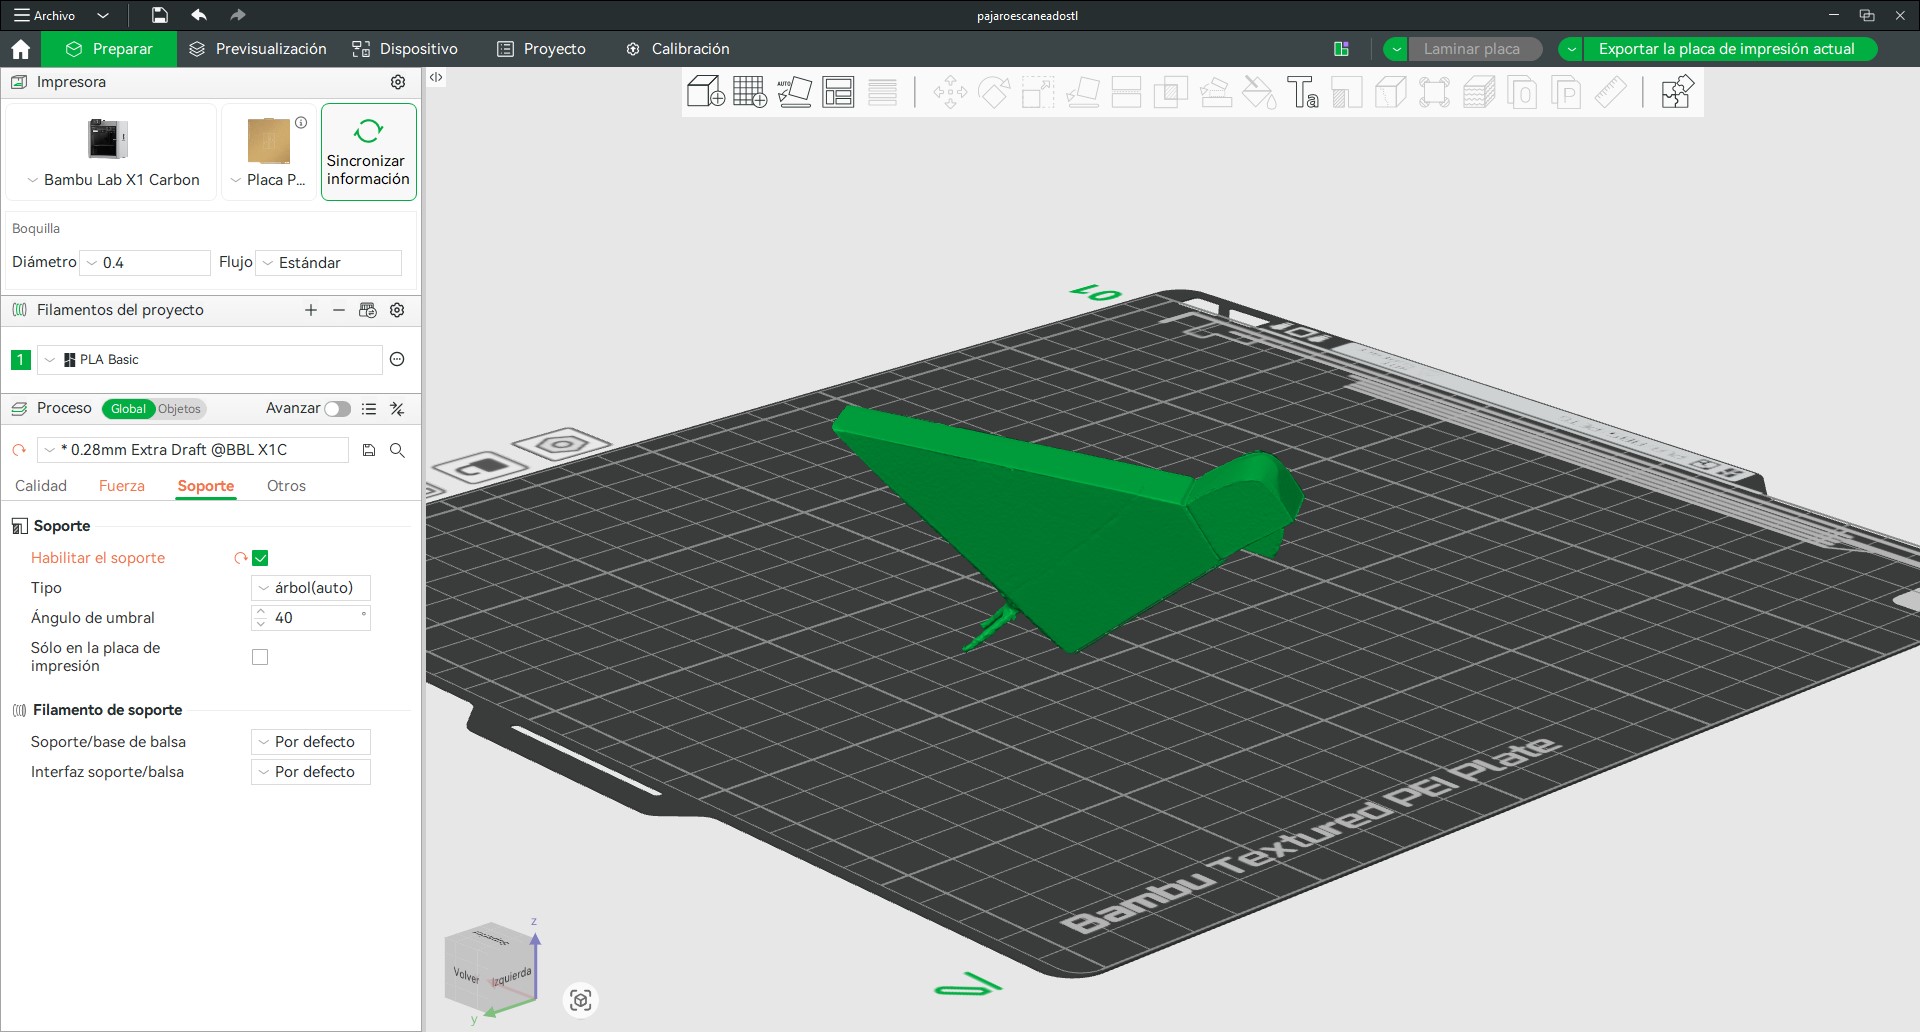Screen dimensions: 1920x1032
Task: Click the Auto orient toolbar icon
Action: [794, 92]
